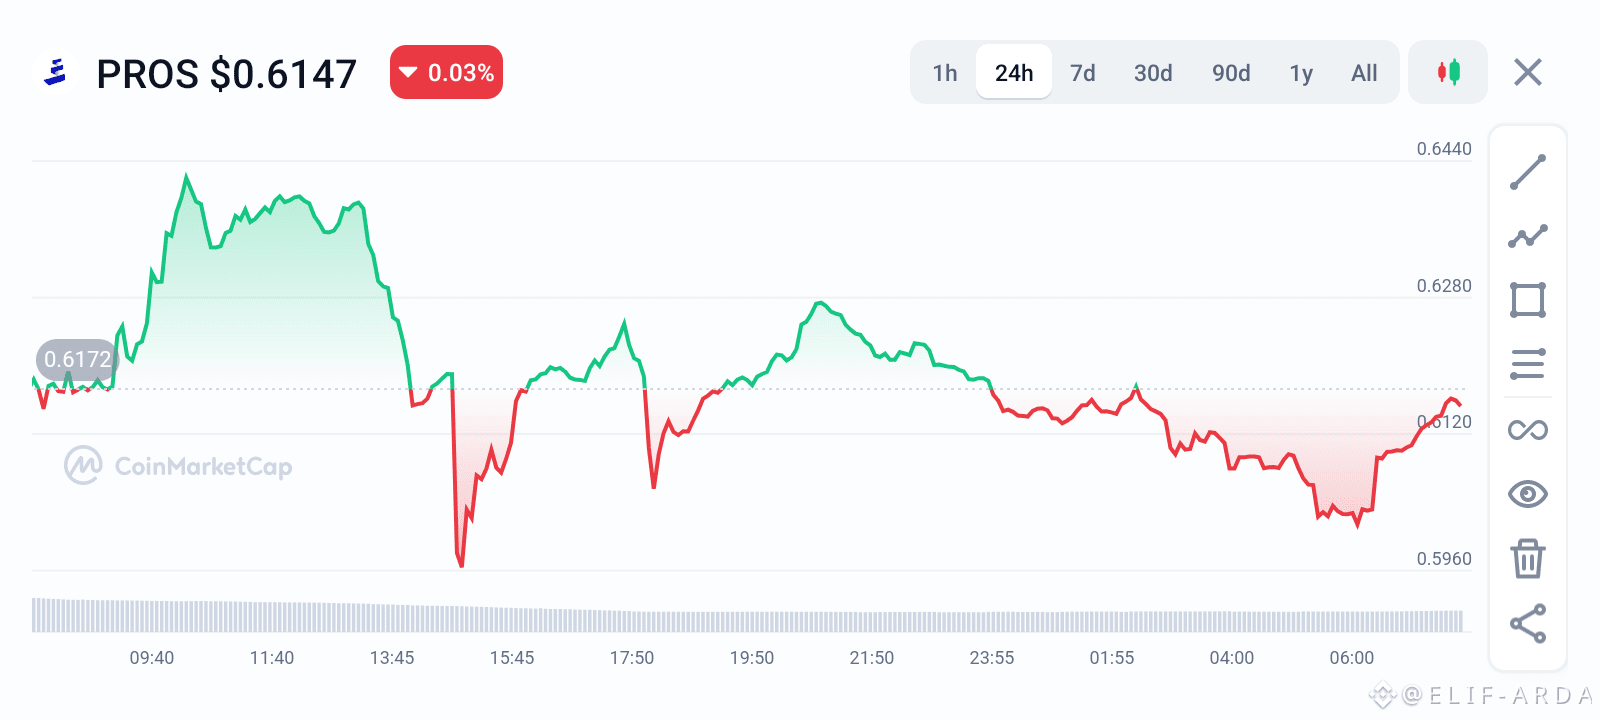Click the 11:40 time axis label
The image size is (1600, 720).
[272, 658]
